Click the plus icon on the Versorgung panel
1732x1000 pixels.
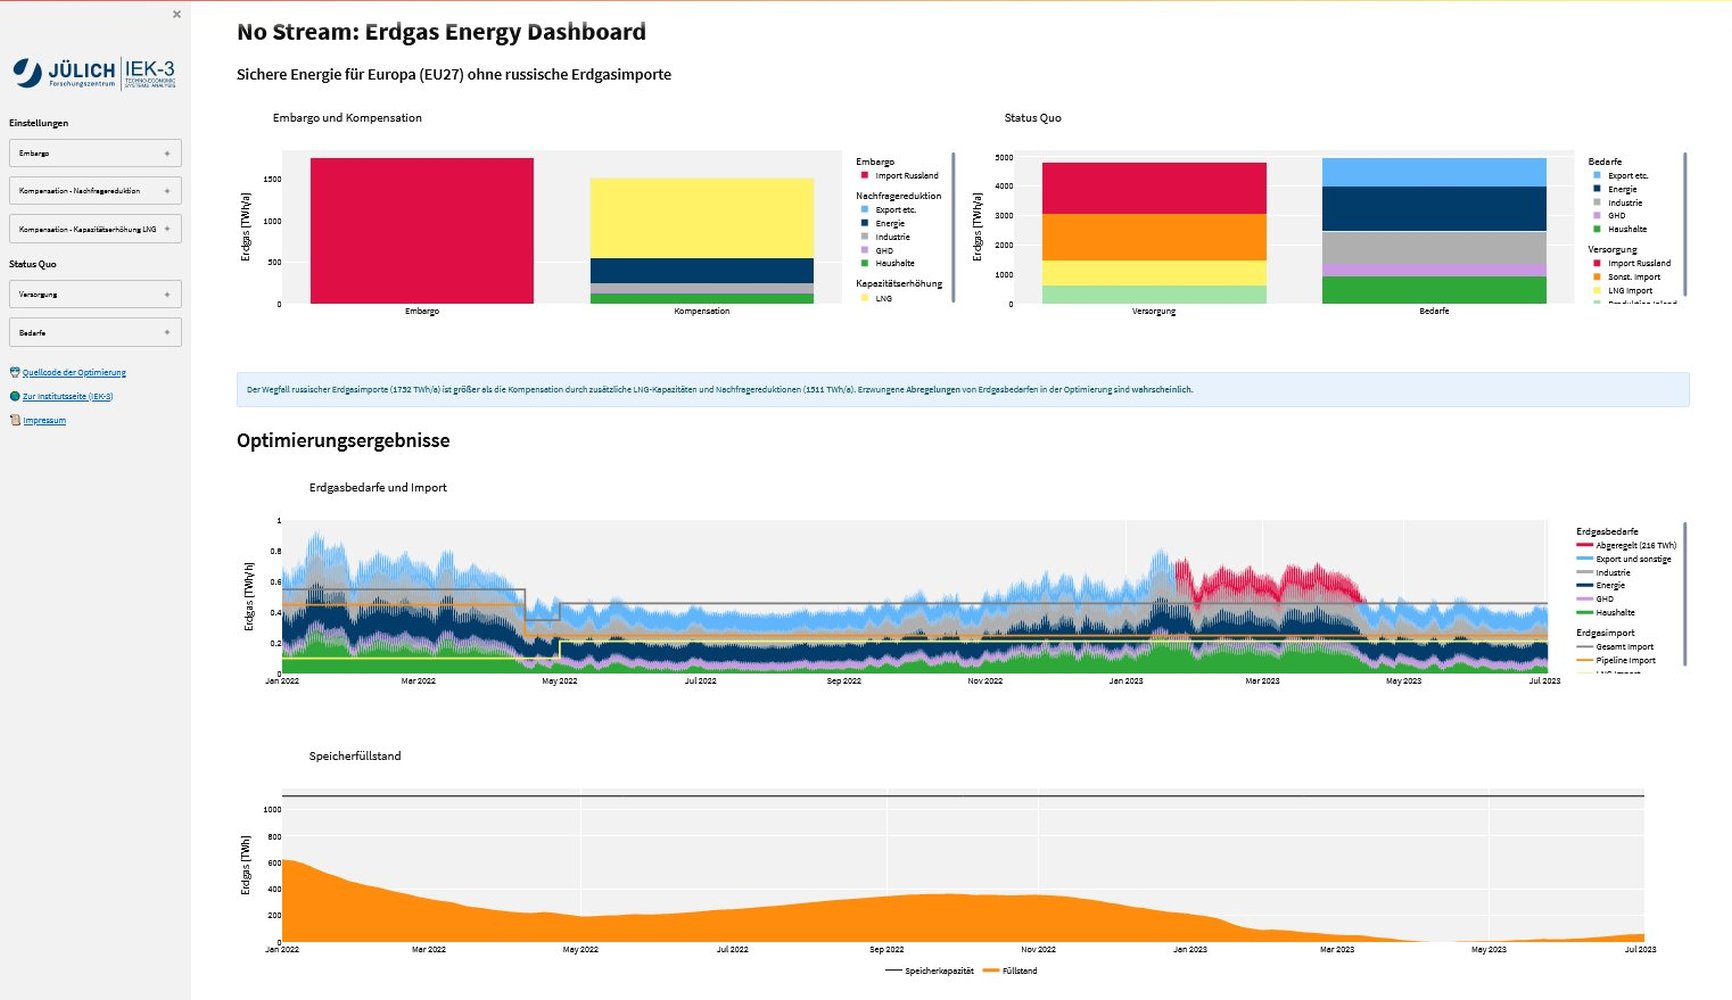(x=167, y=294)
